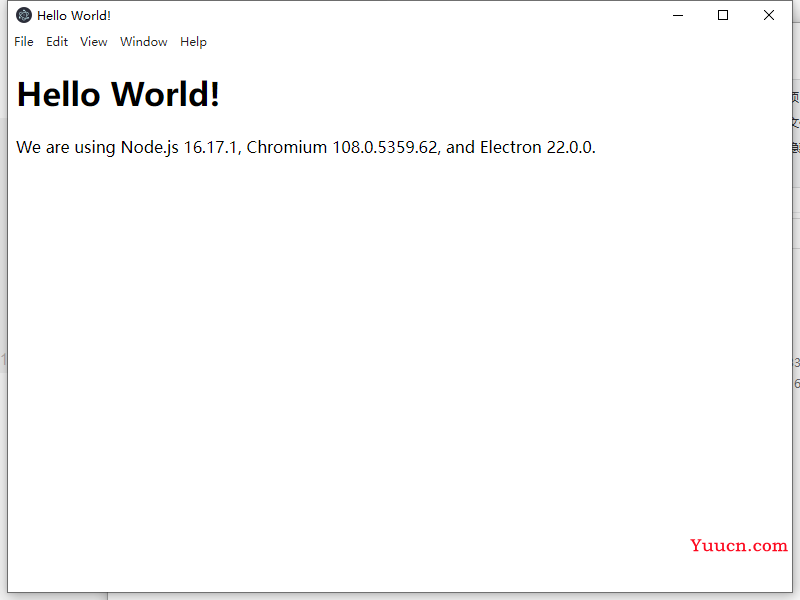Maximize the Hello World window

tap(723, 15)
